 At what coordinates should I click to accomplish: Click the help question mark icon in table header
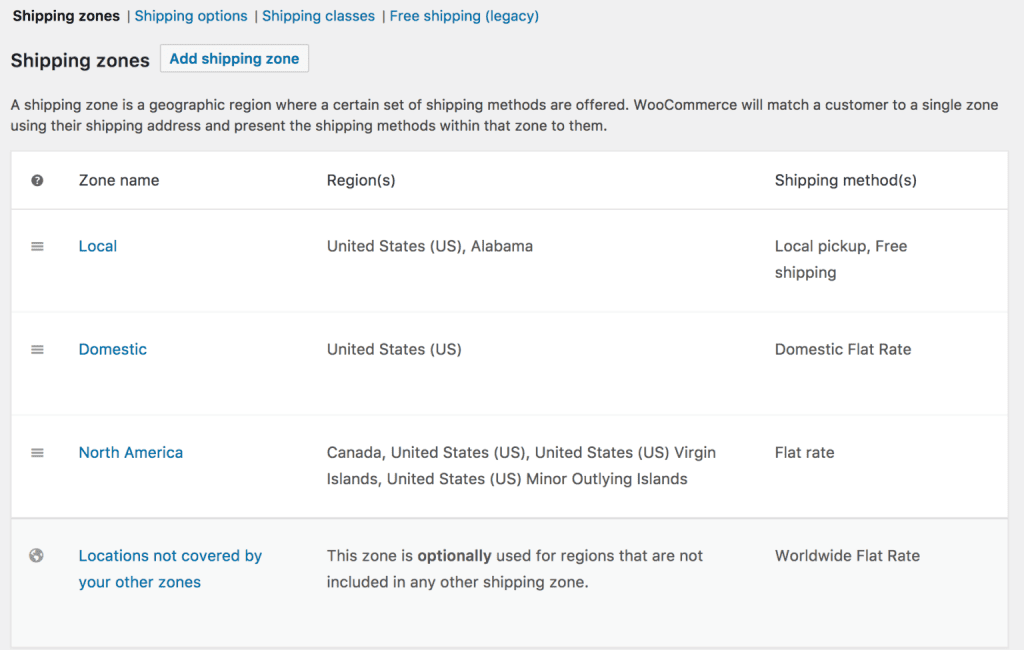[37, 180]
